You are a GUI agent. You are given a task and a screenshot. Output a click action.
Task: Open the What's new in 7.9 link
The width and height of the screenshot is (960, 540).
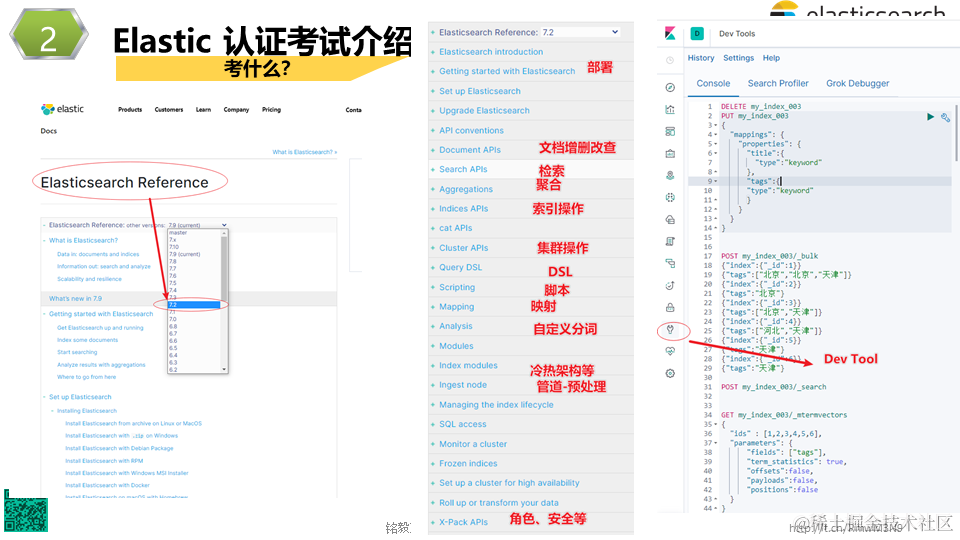point(75,299)
